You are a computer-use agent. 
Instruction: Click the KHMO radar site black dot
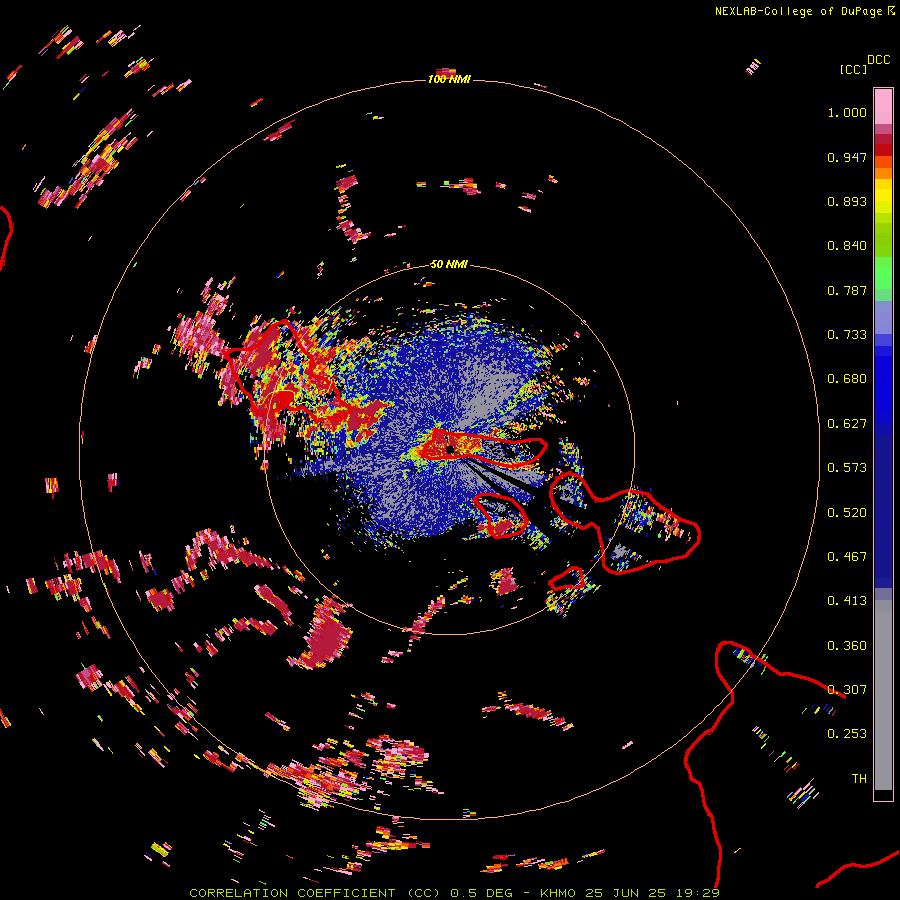(x=450, y=449)
